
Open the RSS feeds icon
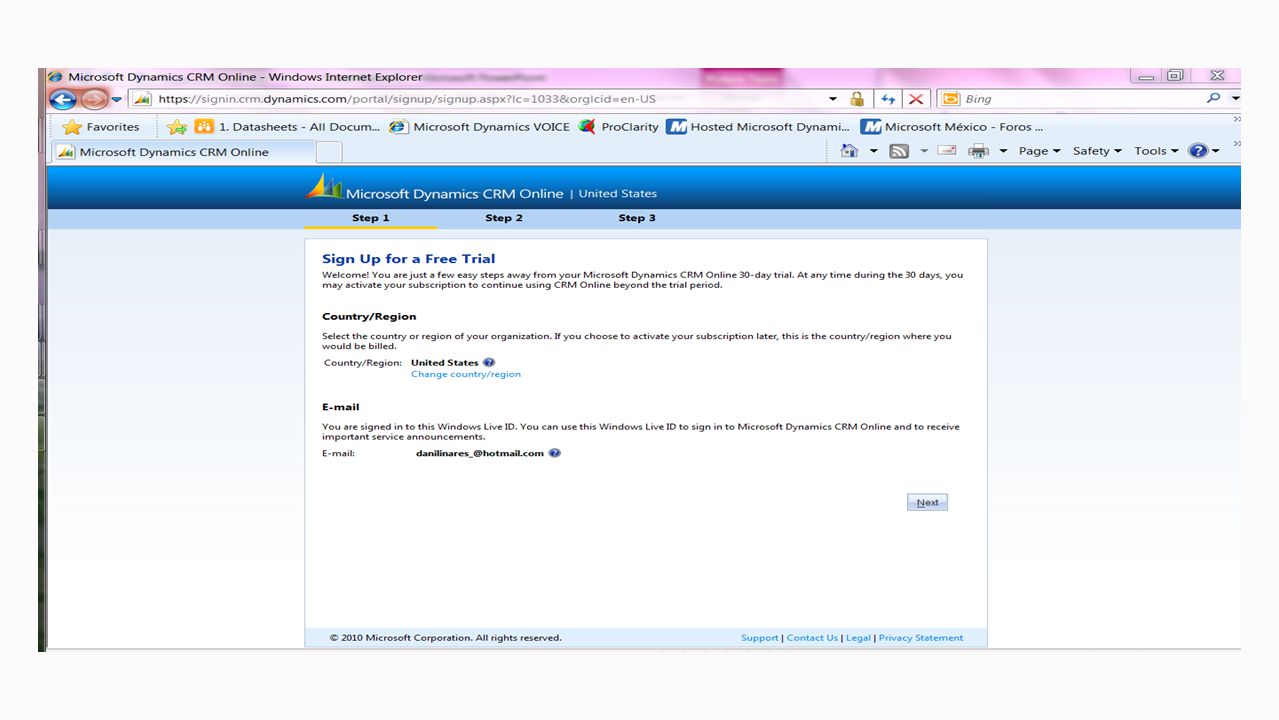click(899, 151)
